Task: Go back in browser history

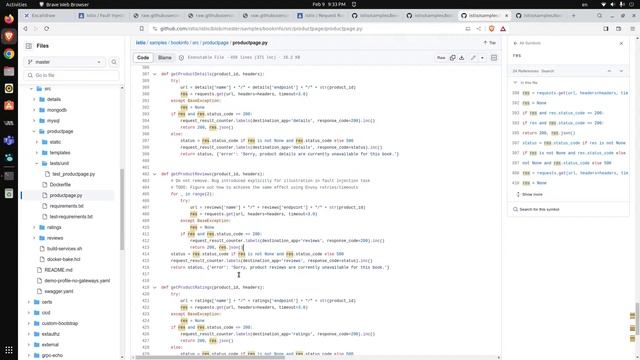Action: [25, 29]
